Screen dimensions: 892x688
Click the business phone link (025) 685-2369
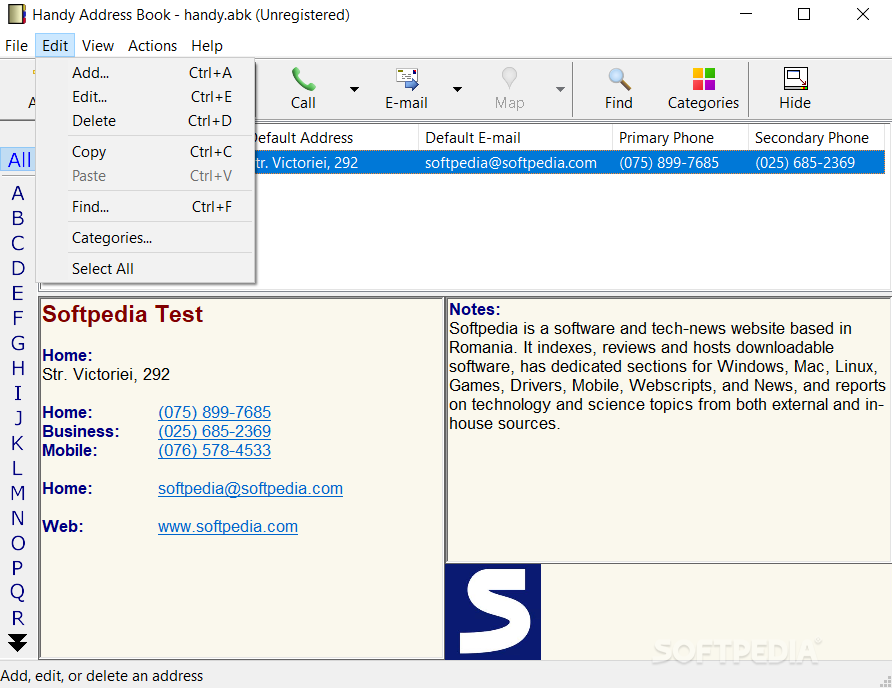pos(214,431)
